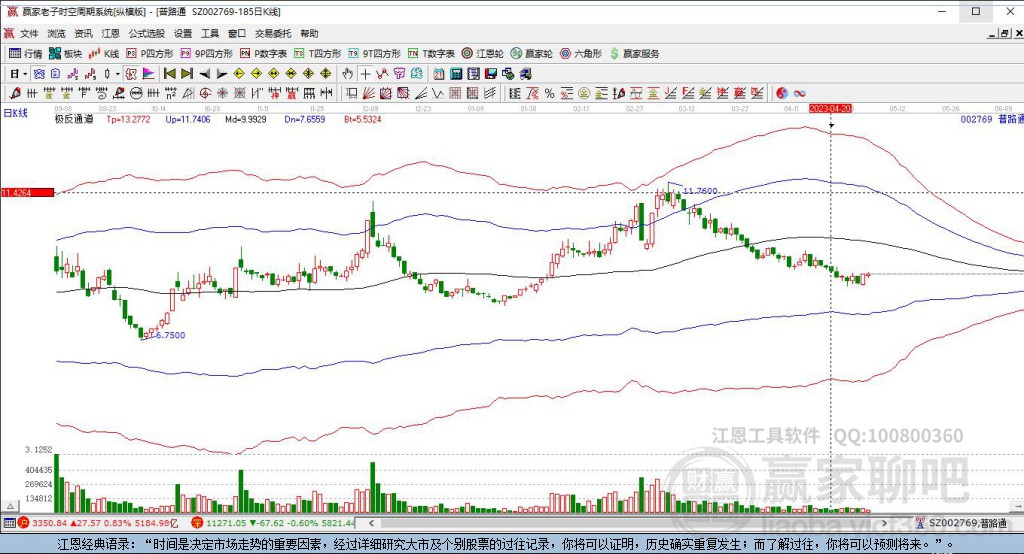Viewport: 1024px width, 554px height.
Task: Toggle the pressed red 极 indicator button
Action: click(131, 74)
